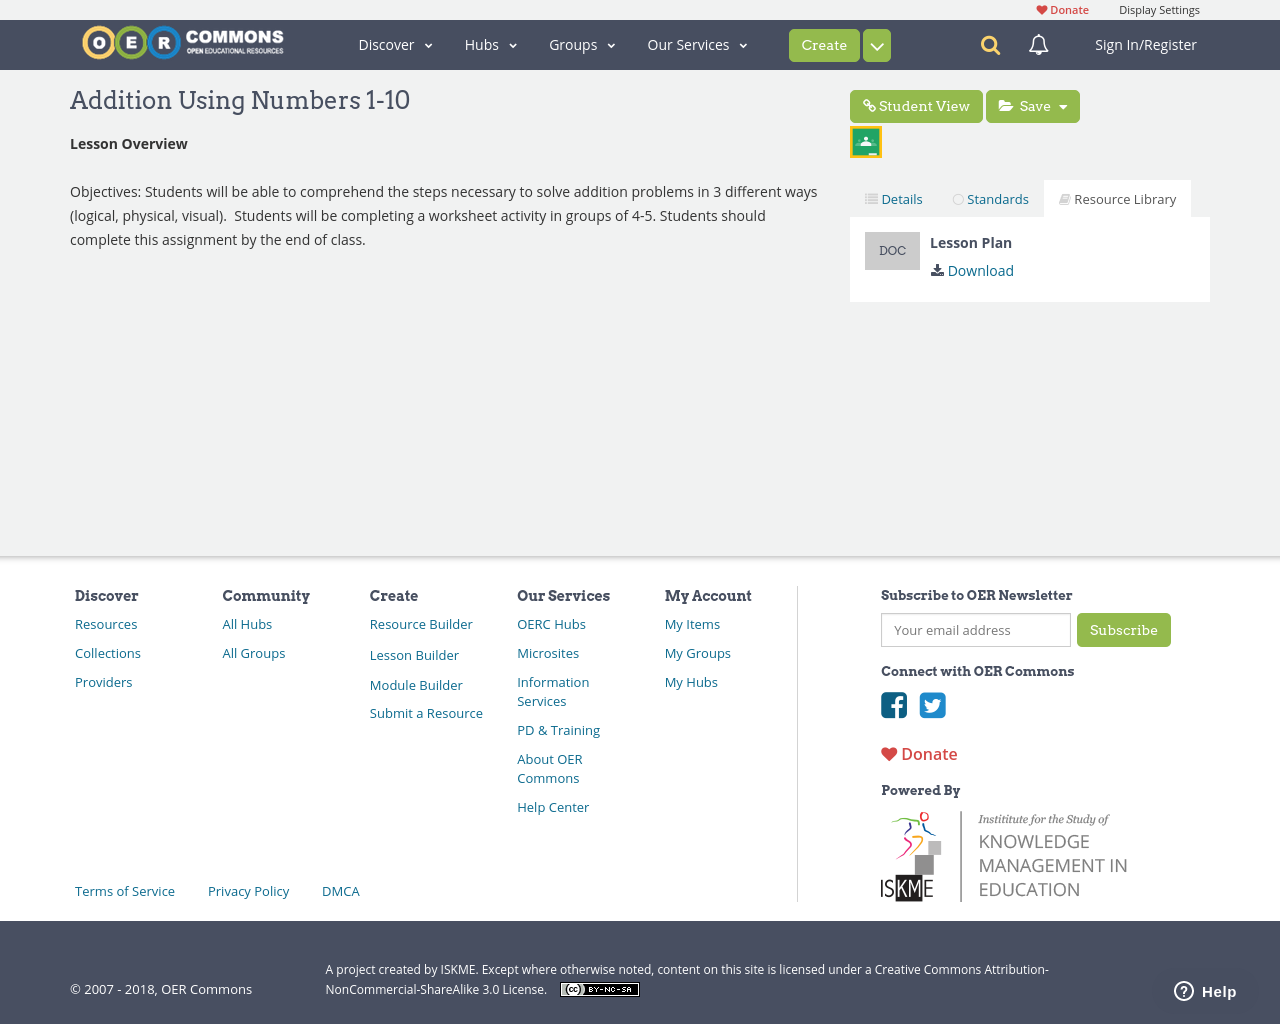Open OER Commons Facebook page icon
This screenshot has width=1280, height=1024.
[x=894, y=705]
